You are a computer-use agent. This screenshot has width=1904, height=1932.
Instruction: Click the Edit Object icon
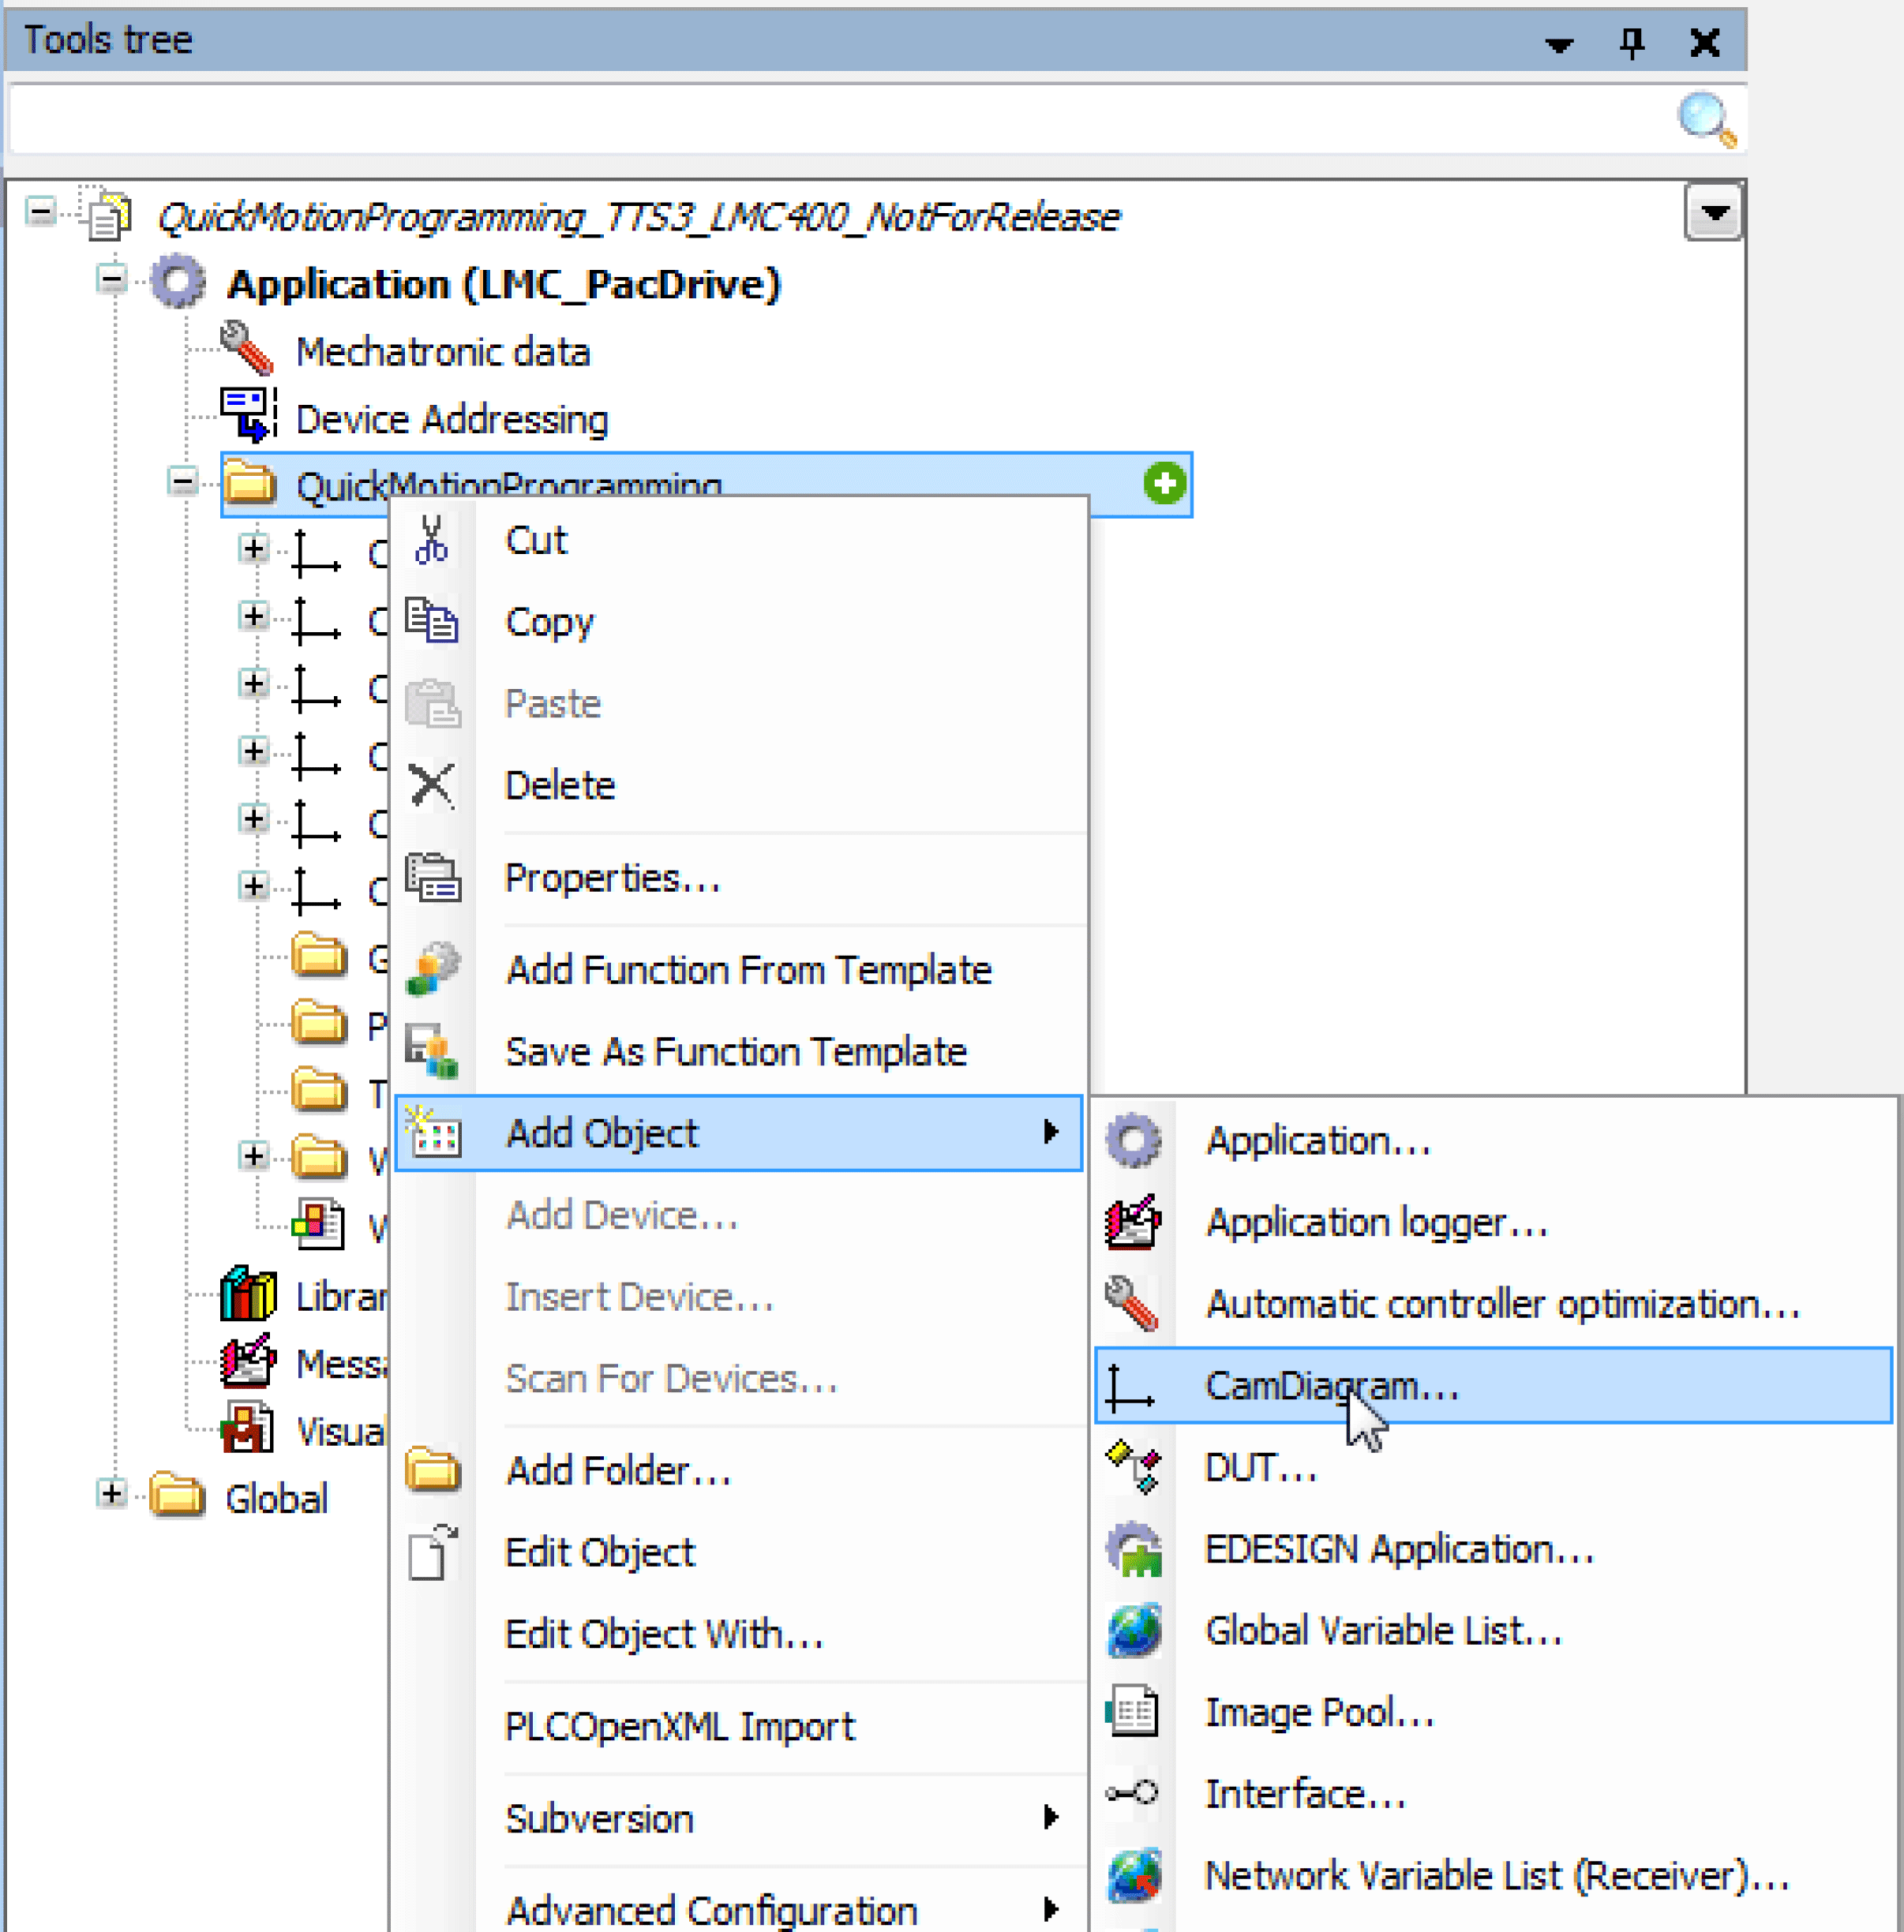[433, 1552]
